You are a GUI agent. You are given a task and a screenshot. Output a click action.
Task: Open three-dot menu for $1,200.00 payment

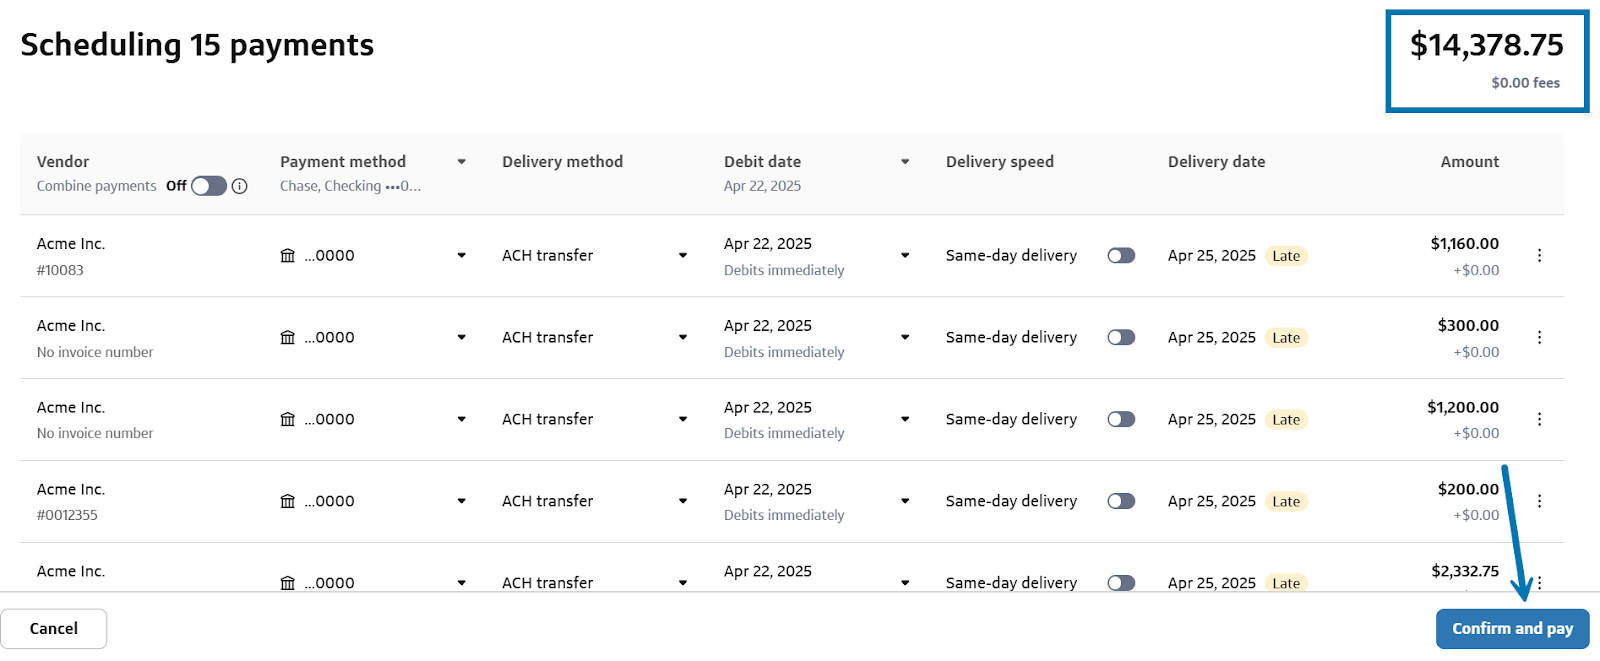pos(1539,420)
